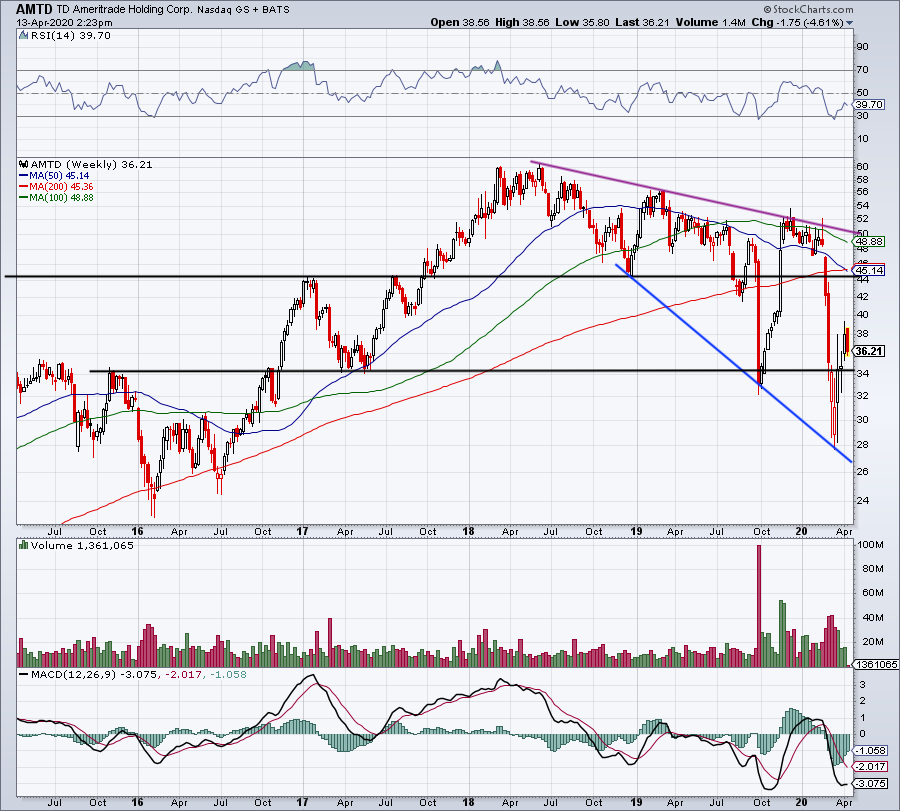Click the 'Open 38.56' quote value
The width and height of the screenshot is (900, 811).
click(460, 22)
